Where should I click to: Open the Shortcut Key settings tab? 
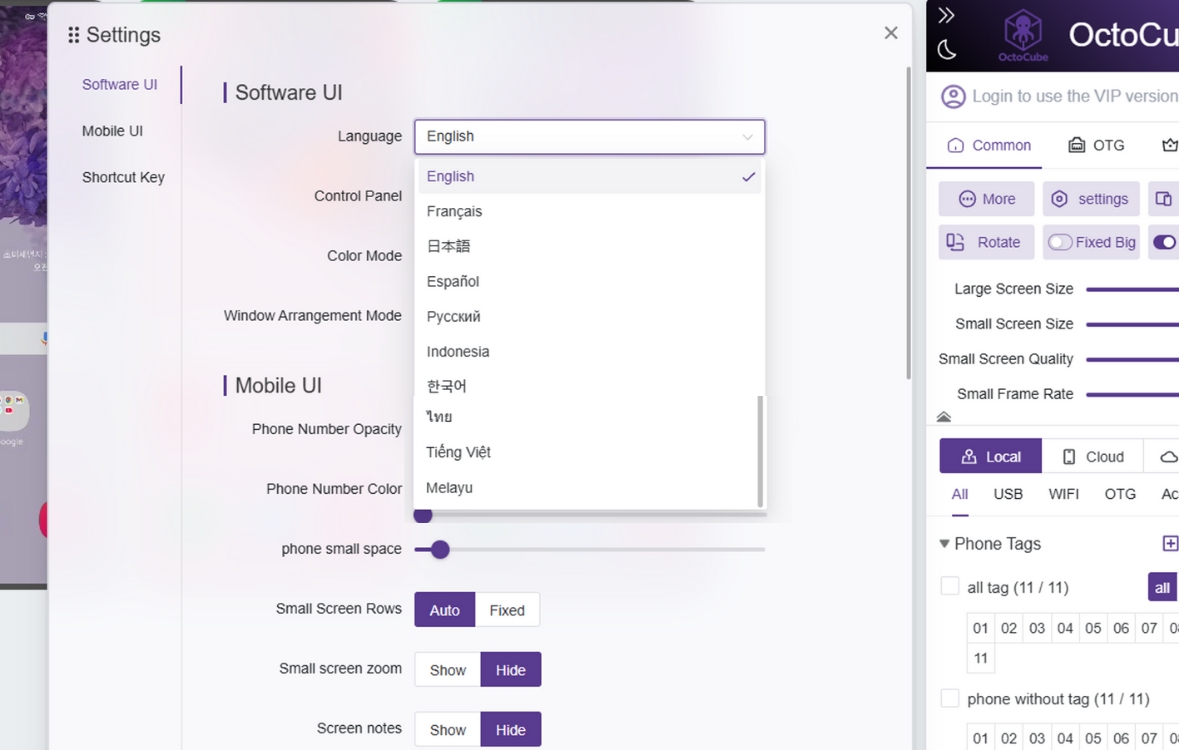click(x=123, y=177)
